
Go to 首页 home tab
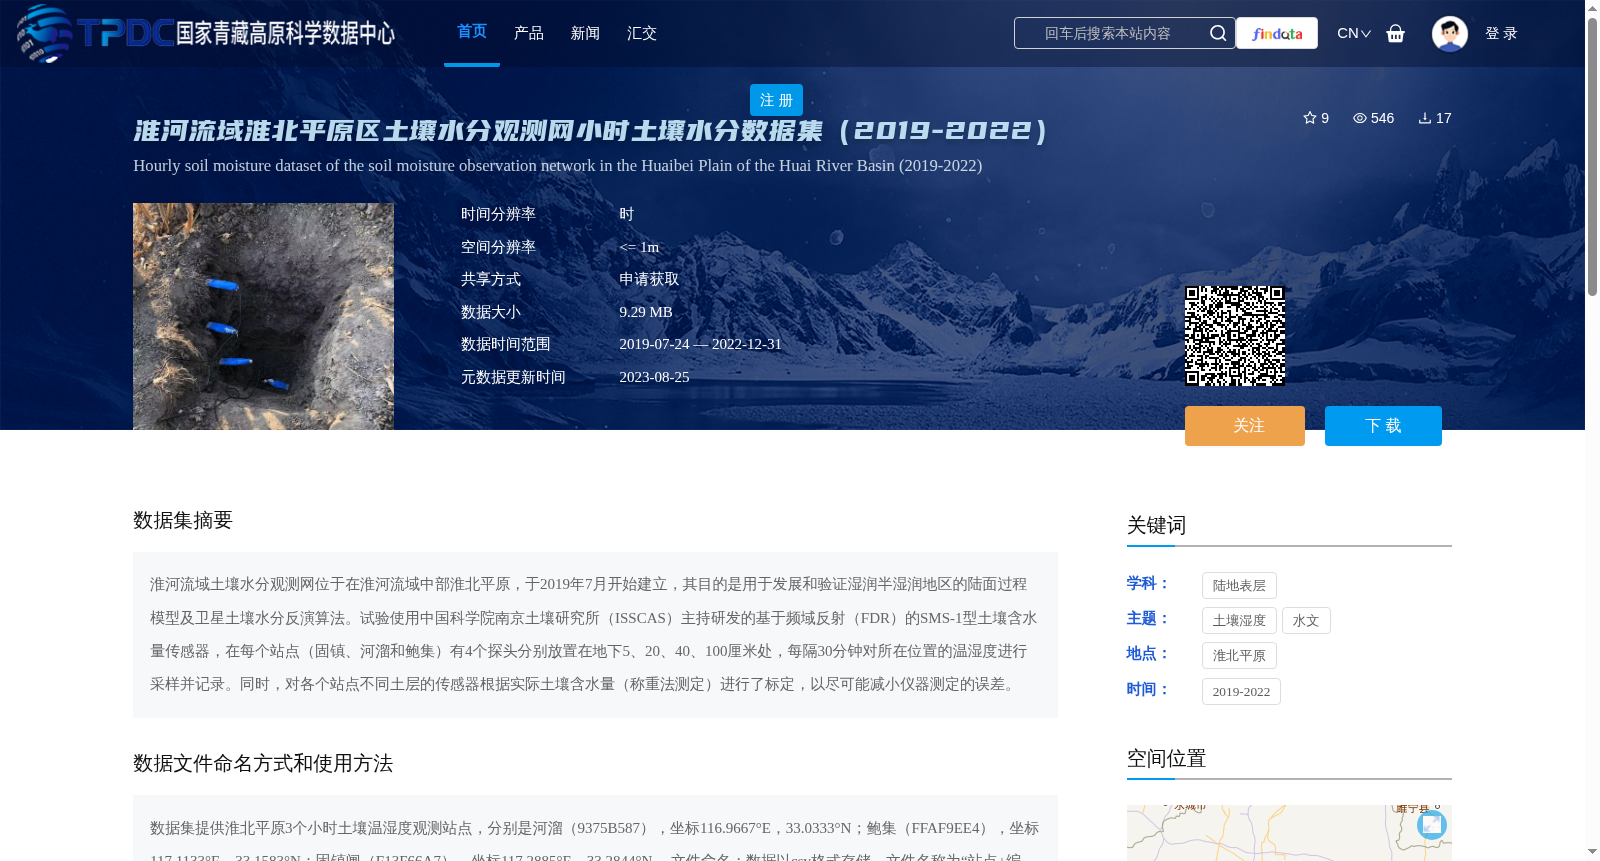click(x=472, y=32)
